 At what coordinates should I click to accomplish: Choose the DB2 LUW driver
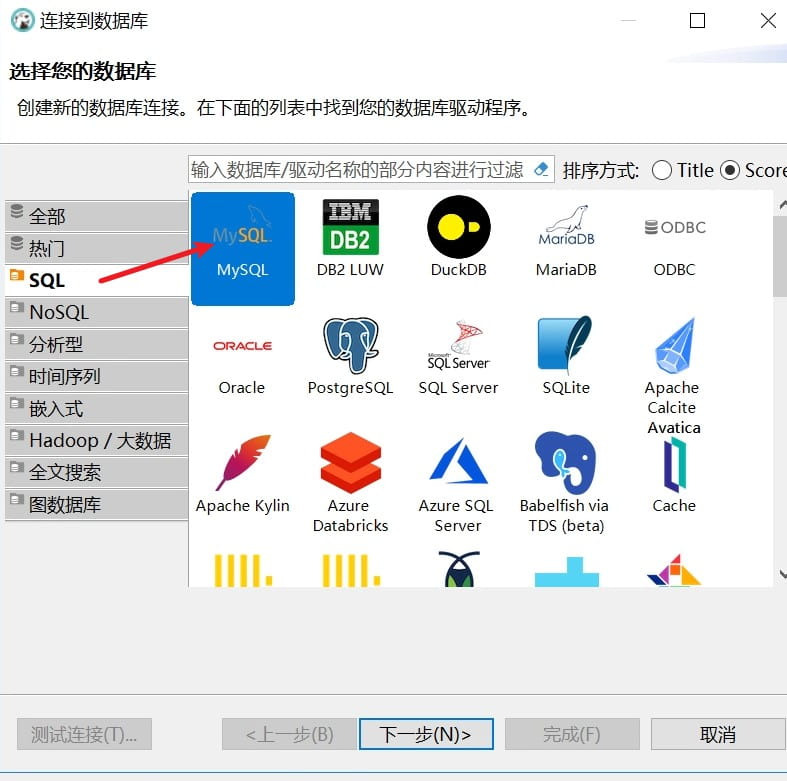click(350, 239)
